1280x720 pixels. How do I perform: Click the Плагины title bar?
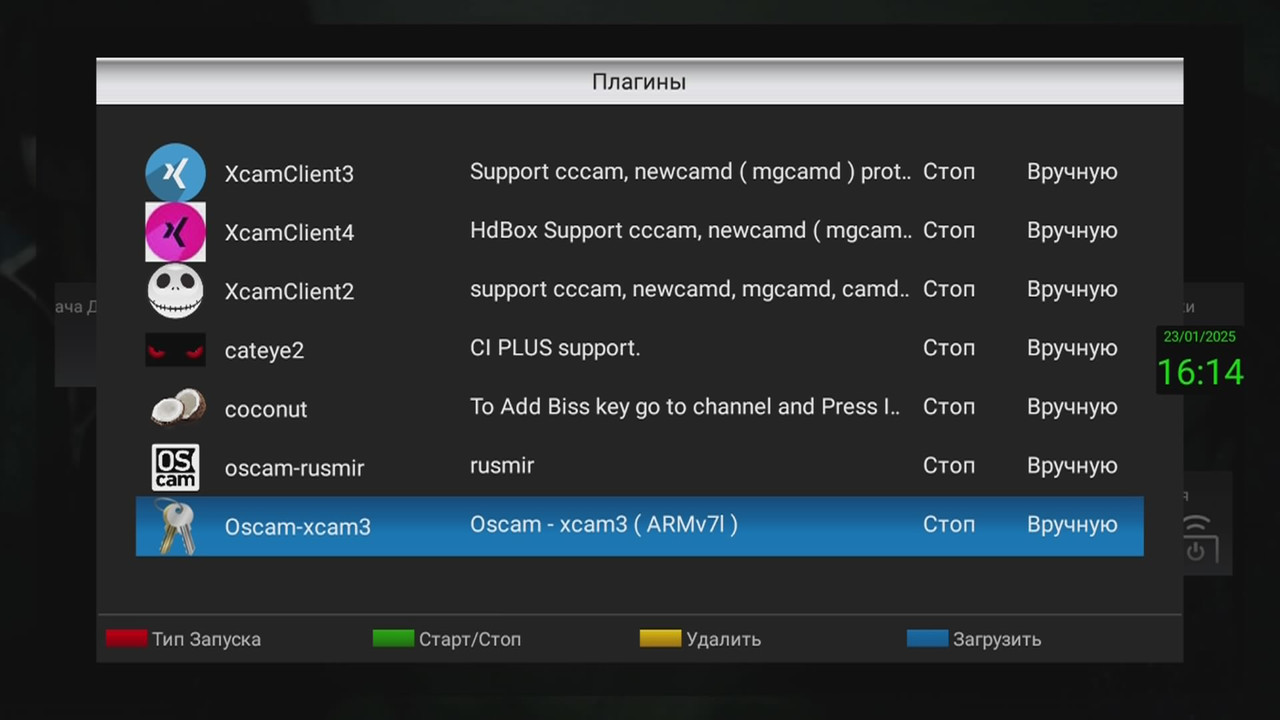click(639, 82)
